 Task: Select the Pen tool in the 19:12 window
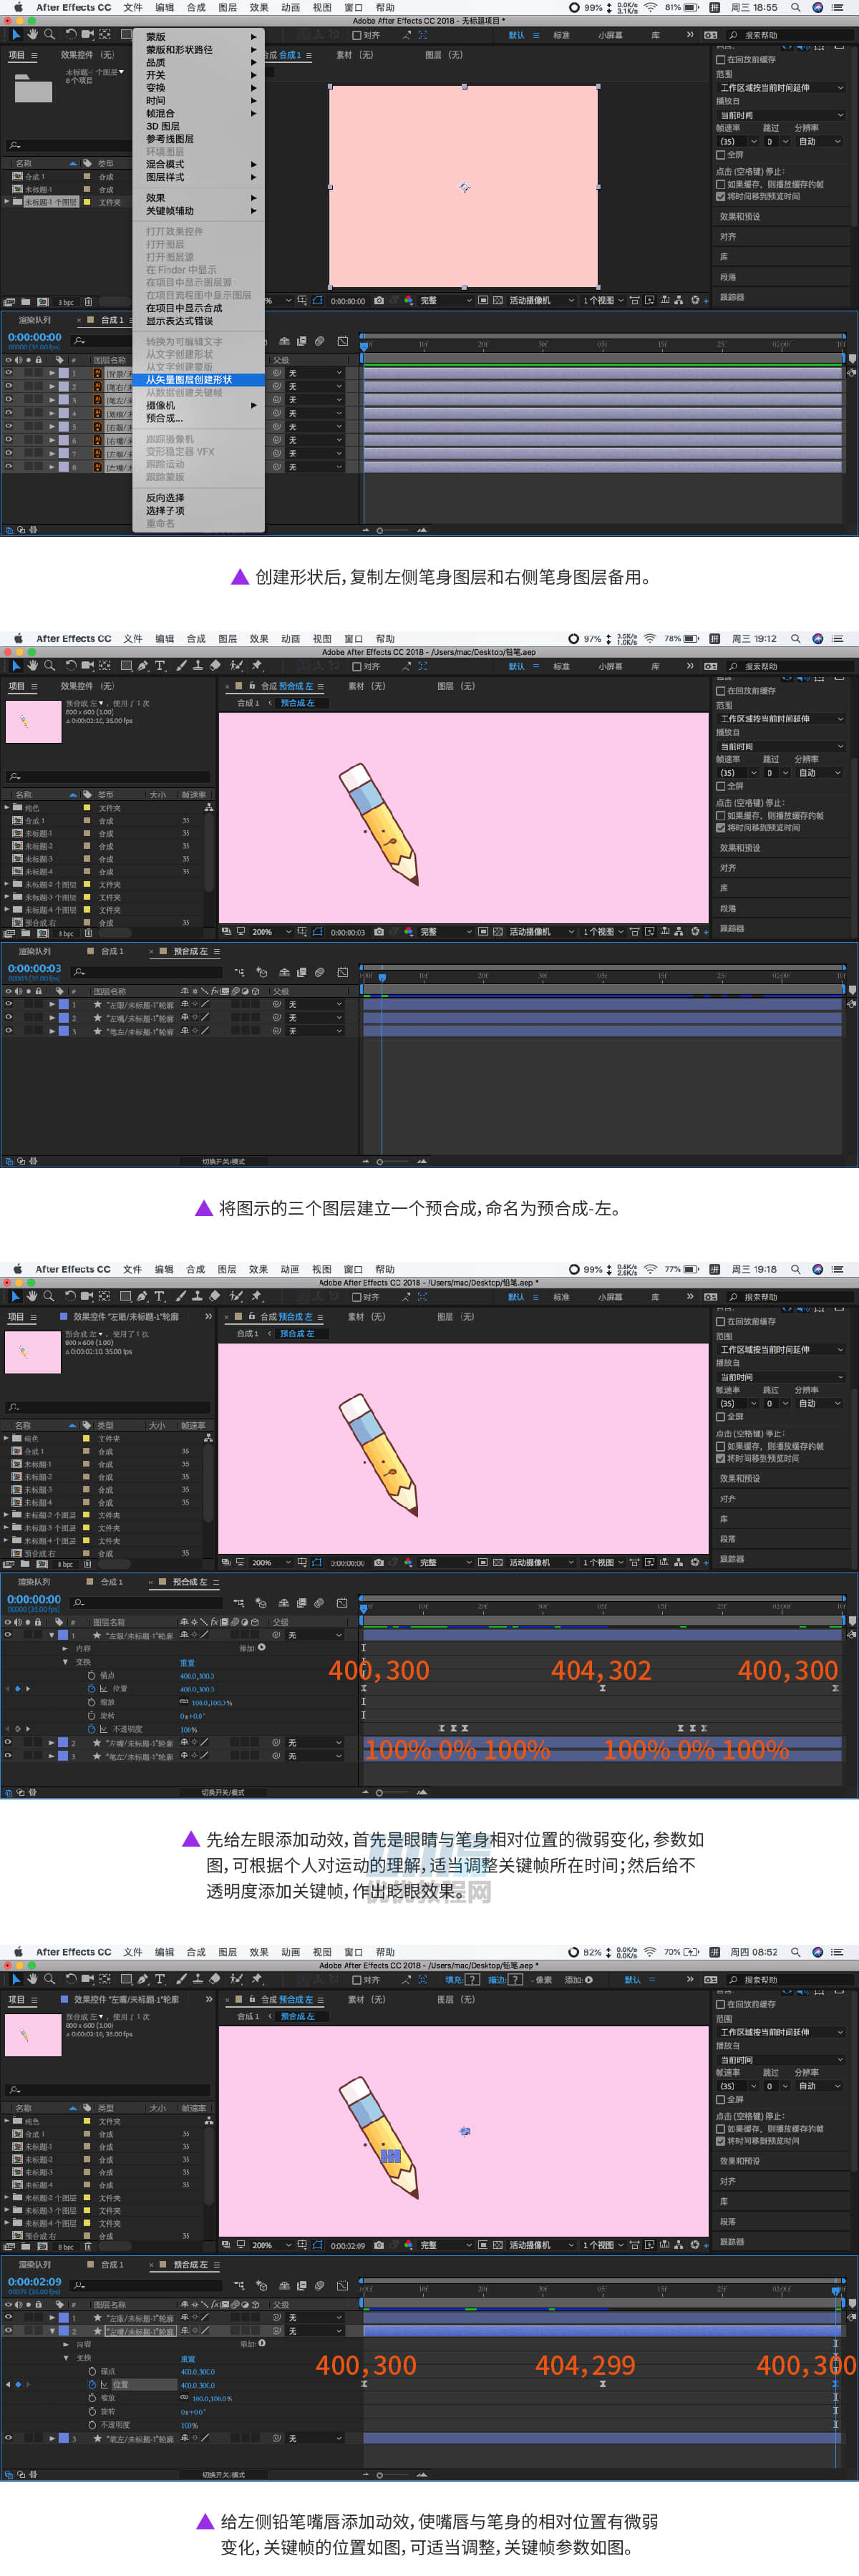[143, 666]
